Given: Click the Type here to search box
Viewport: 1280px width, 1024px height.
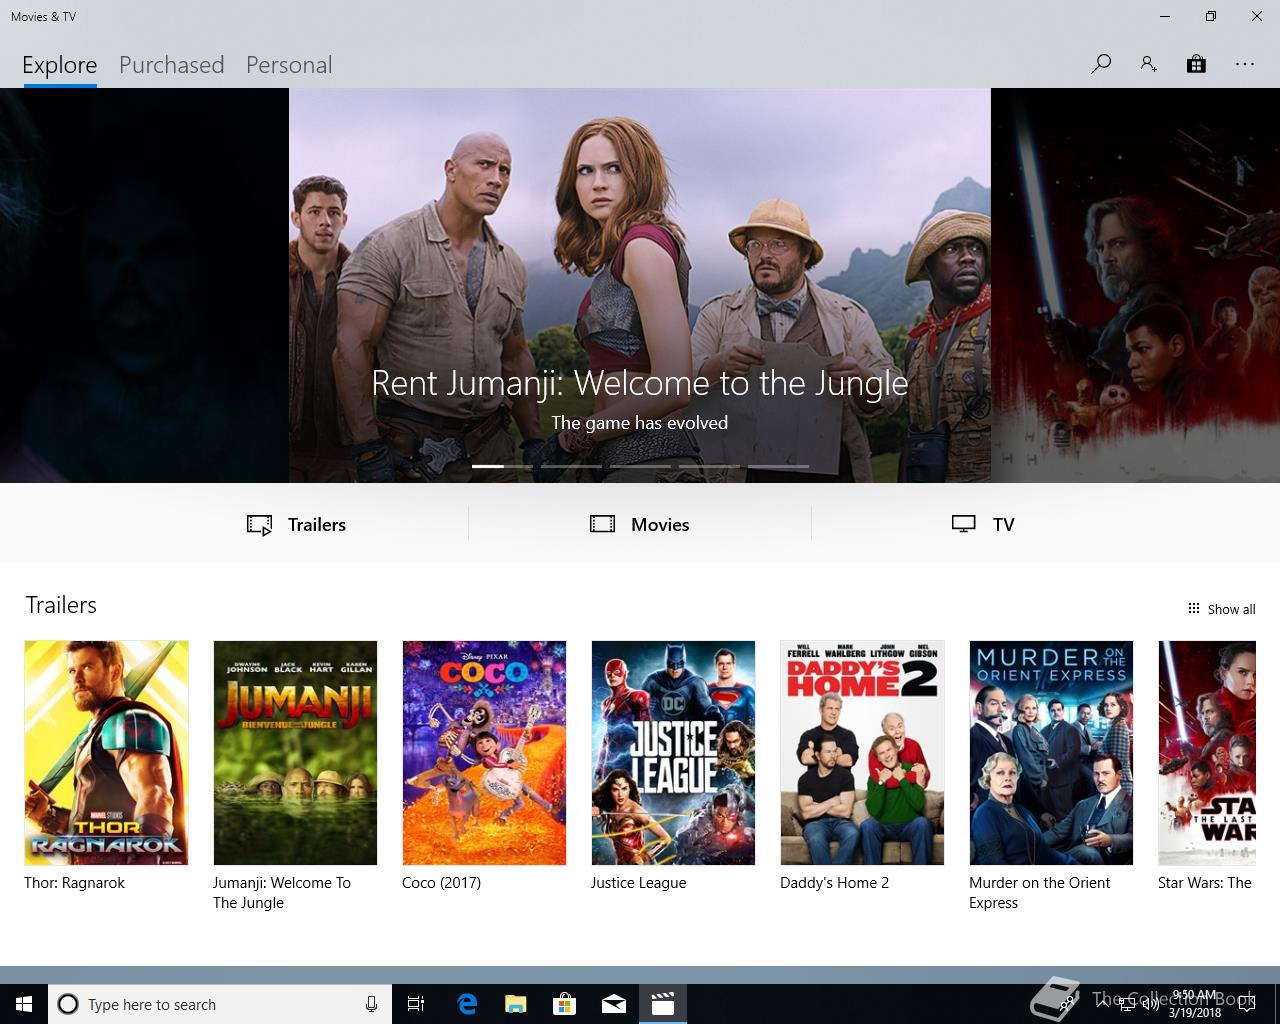Looking at the screenshot, I should click(x=218, y=1004).
